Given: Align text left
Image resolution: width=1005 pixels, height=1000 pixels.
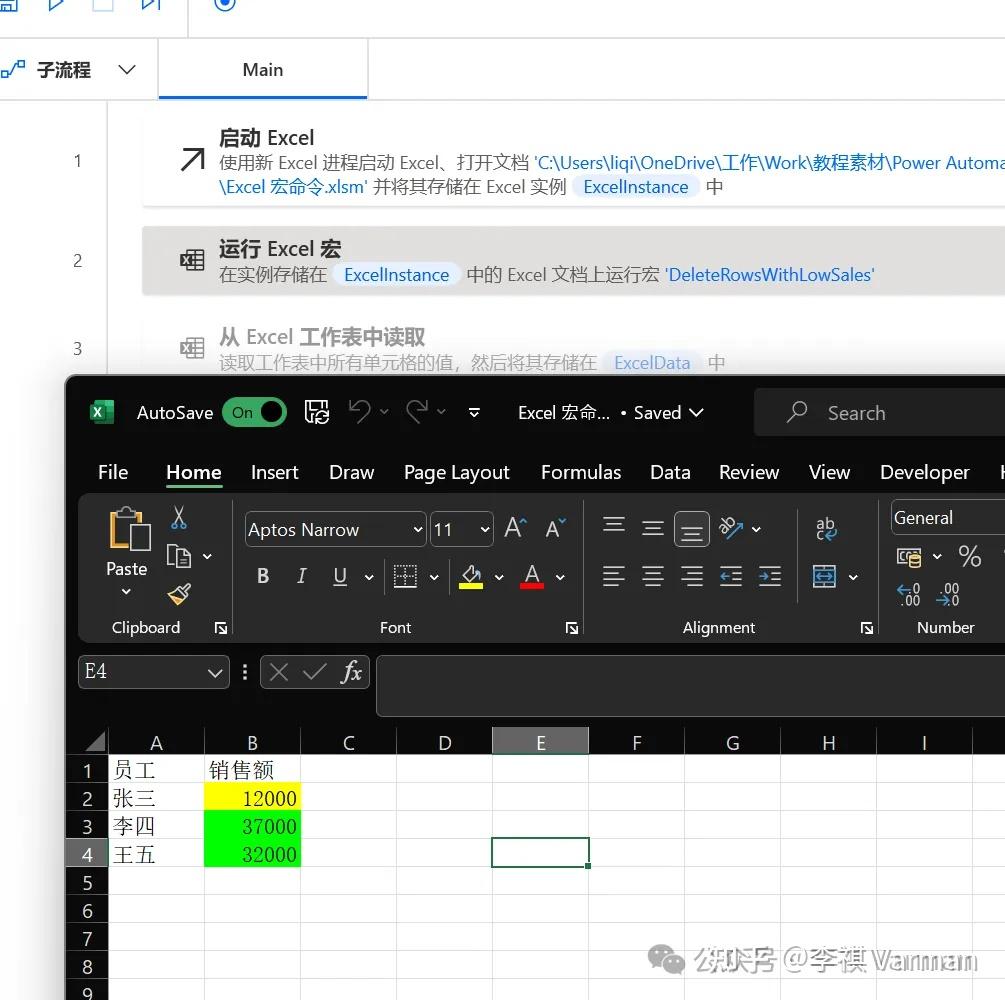Looking at the screenshot, I should tap(614, 576).
